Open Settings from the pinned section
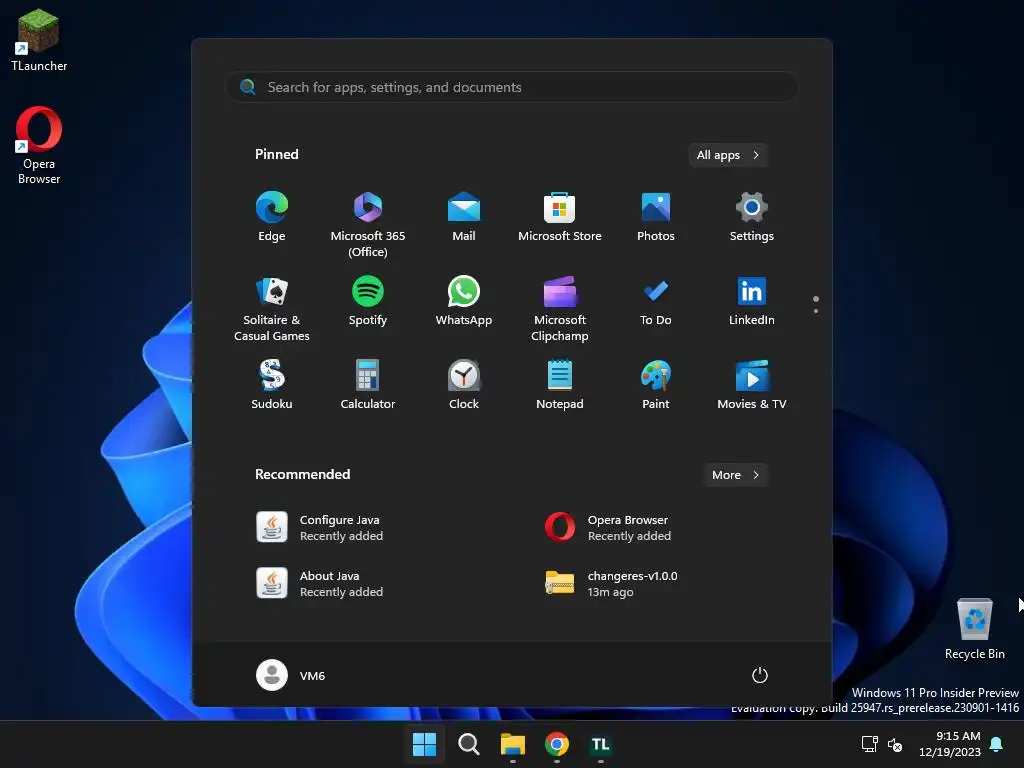The height and width of the screenshot is (768, 1024). [752, 217]
